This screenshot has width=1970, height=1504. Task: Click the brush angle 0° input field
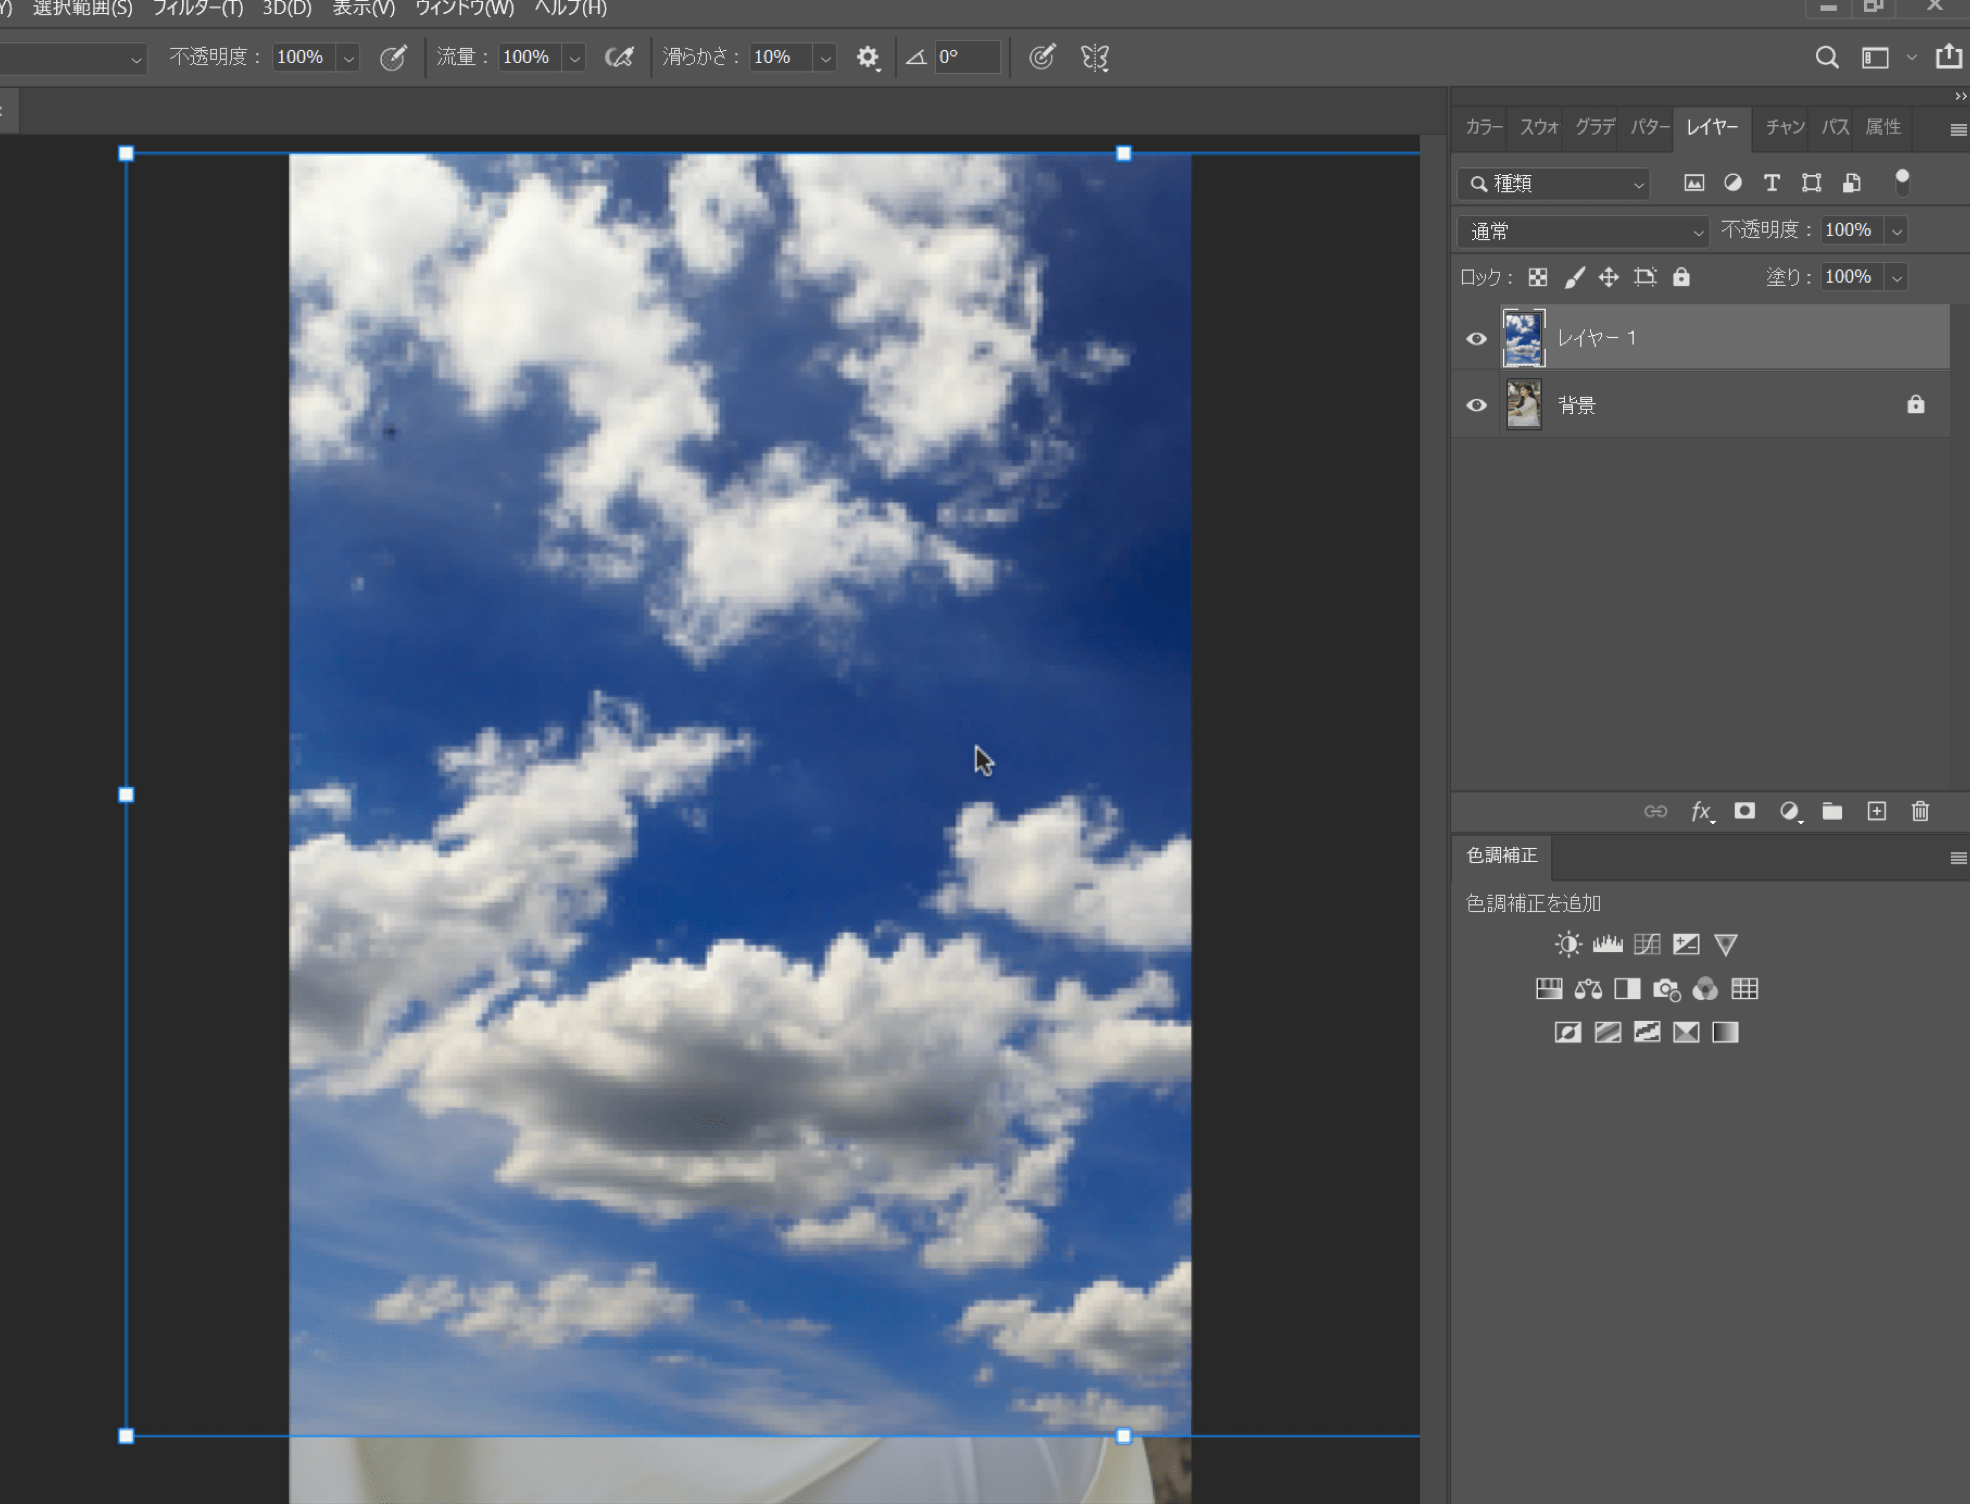click(x=966, y=57)
